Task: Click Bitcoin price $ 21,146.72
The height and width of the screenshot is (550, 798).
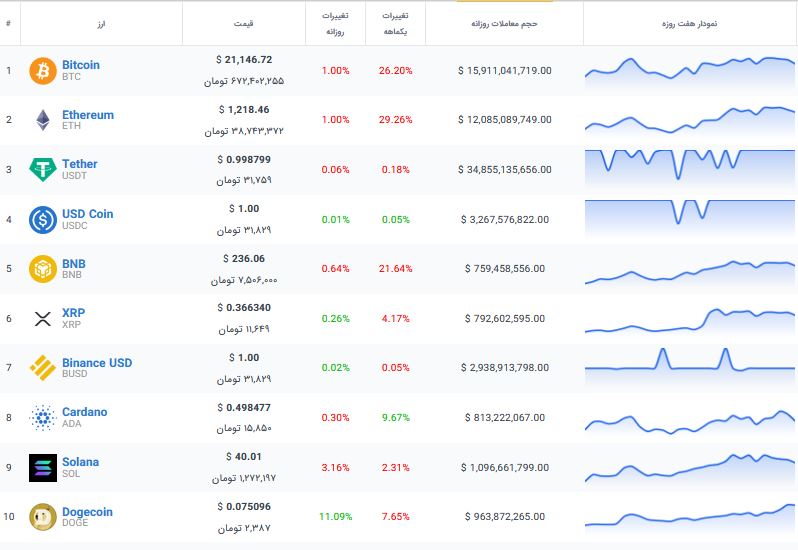Action: tap(244, 60)
